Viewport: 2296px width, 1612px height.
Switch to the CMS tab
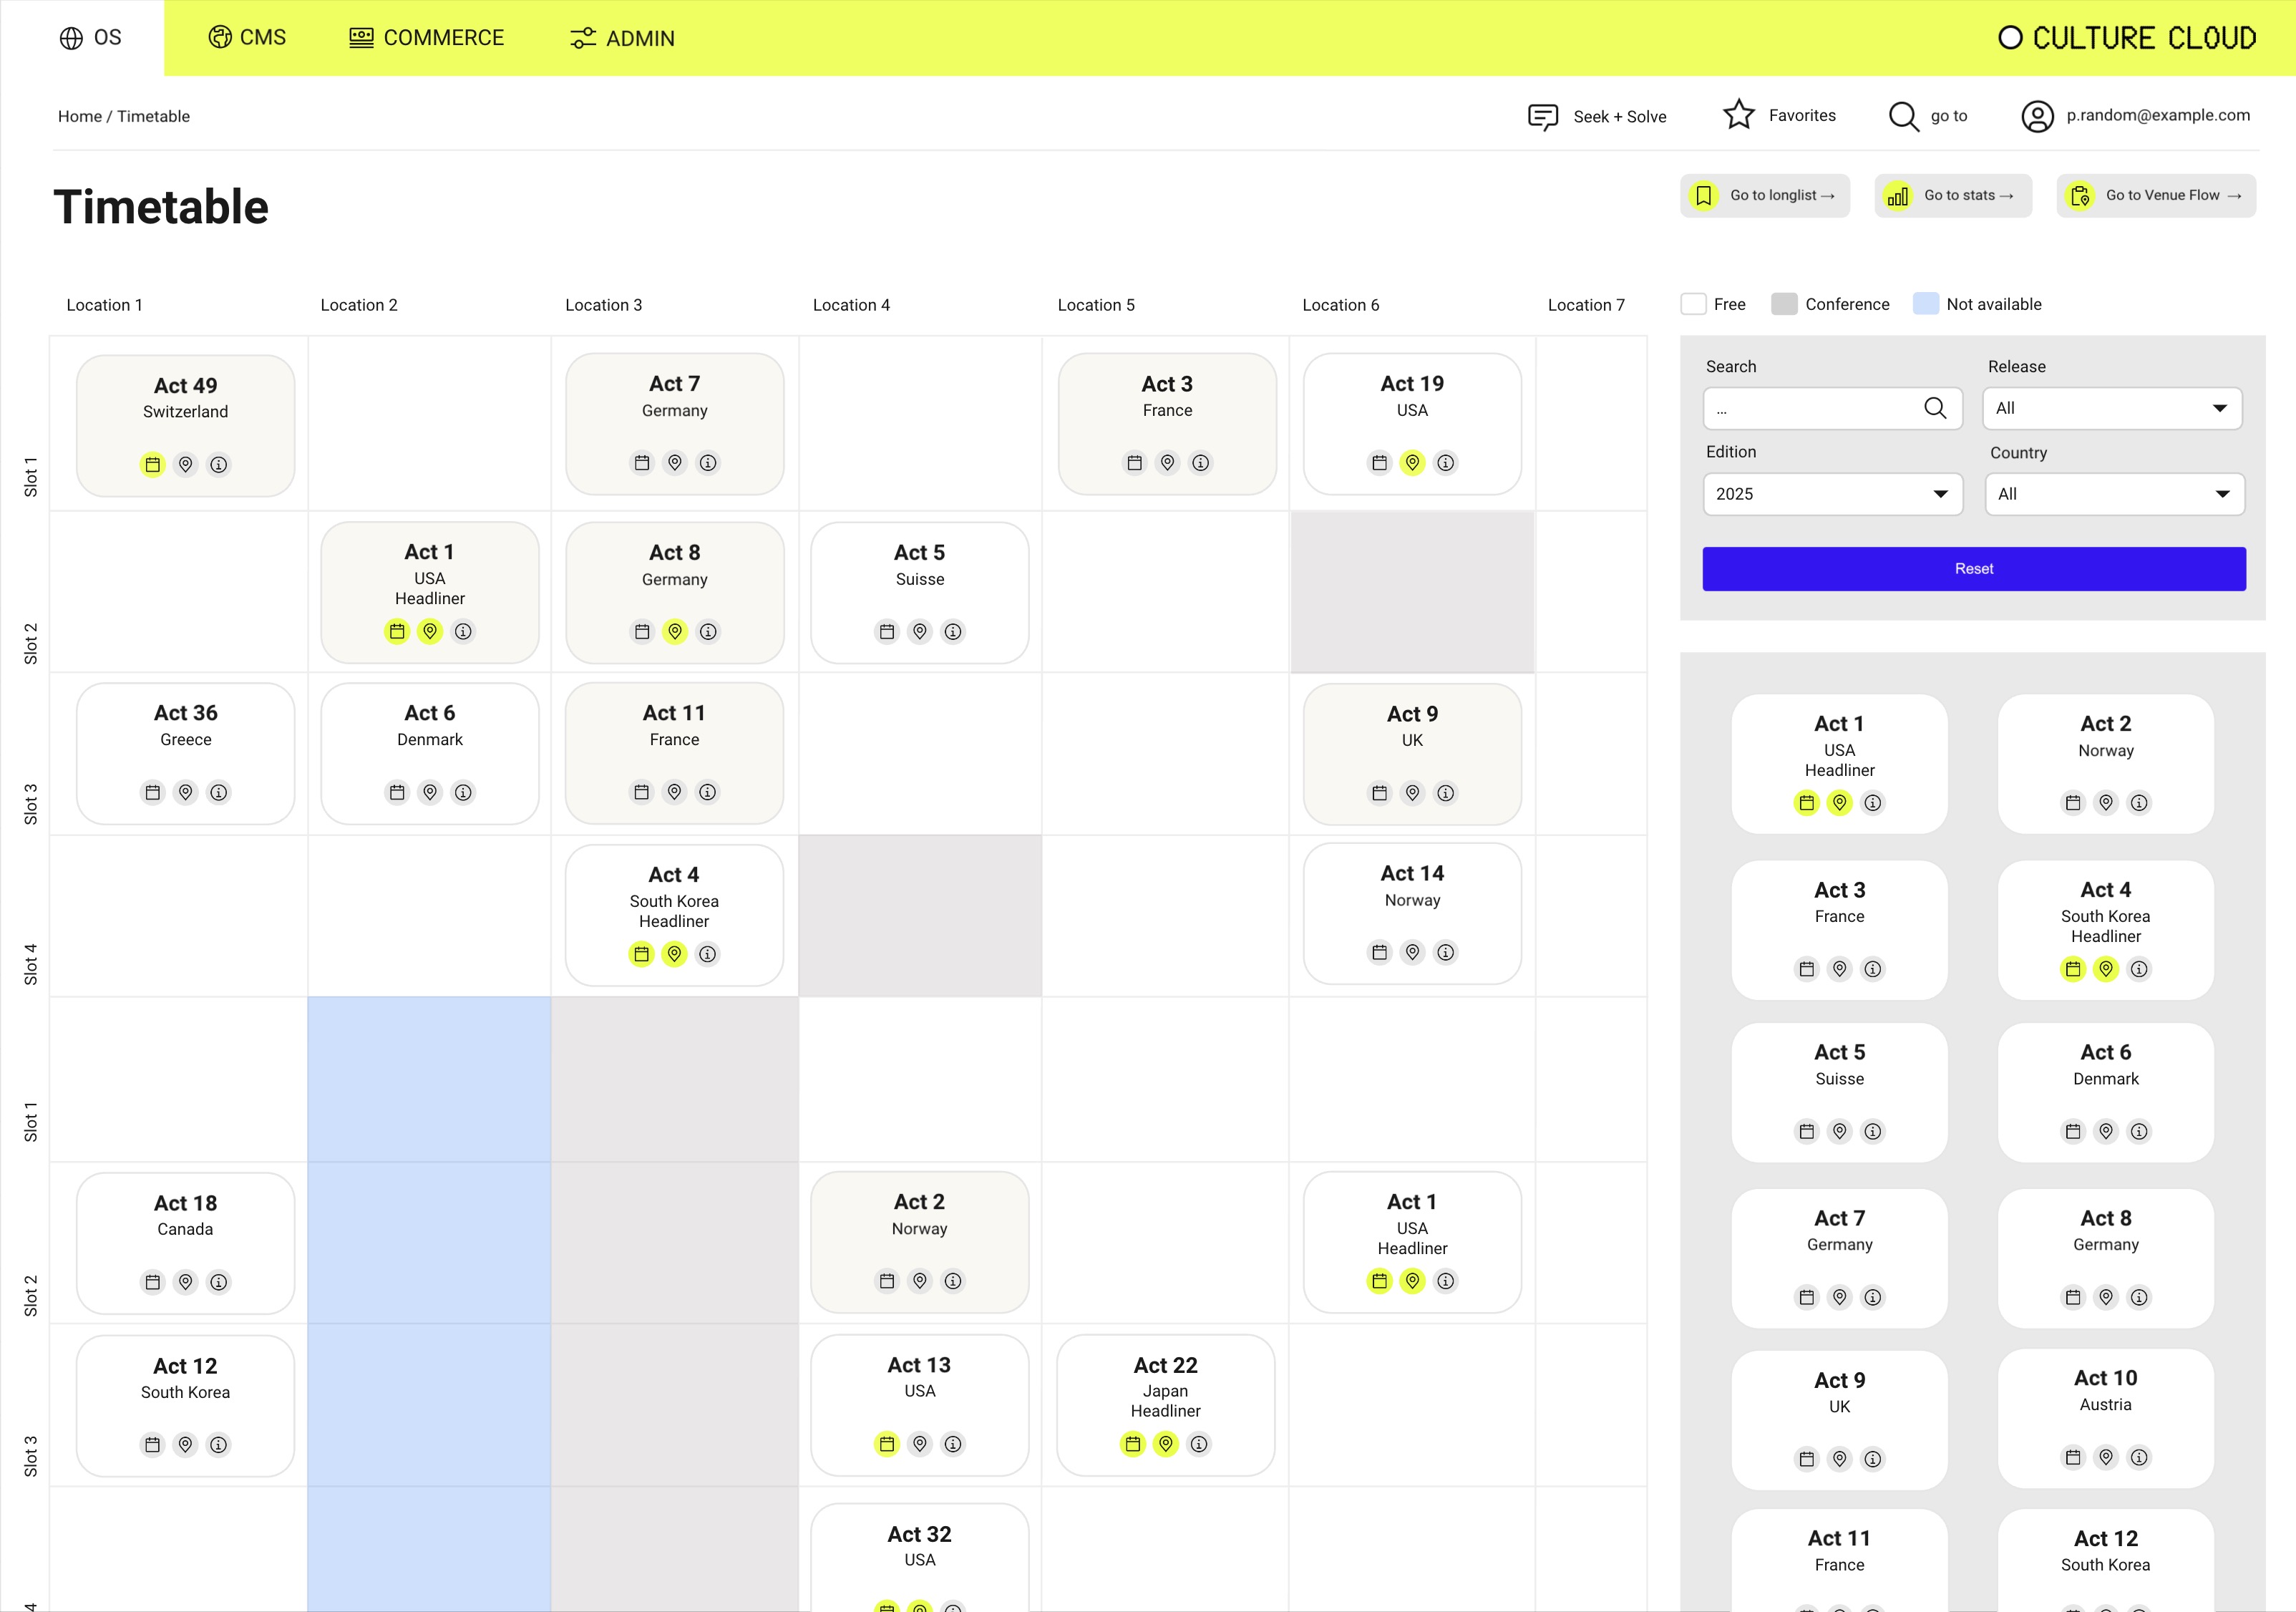point(247,38)
